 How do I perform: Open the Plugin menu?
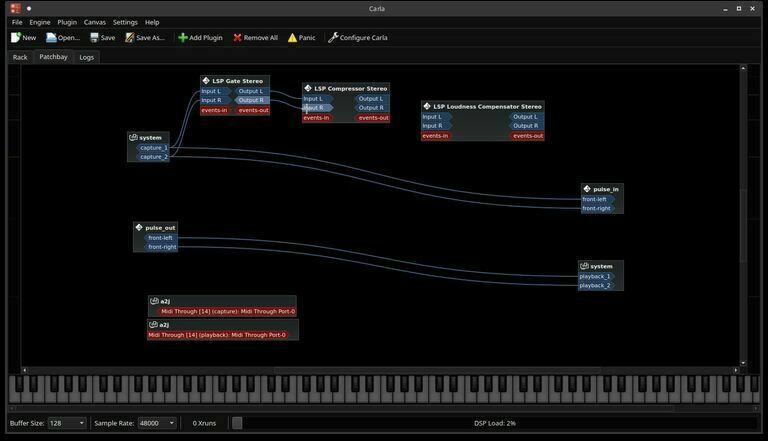point(67,22)
